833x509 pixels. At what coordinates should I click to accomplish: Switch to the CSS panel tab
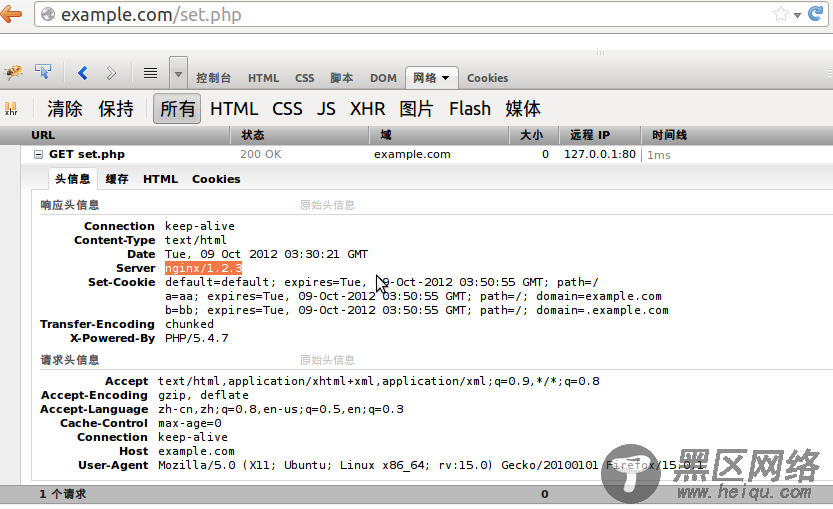click(304, 78)
